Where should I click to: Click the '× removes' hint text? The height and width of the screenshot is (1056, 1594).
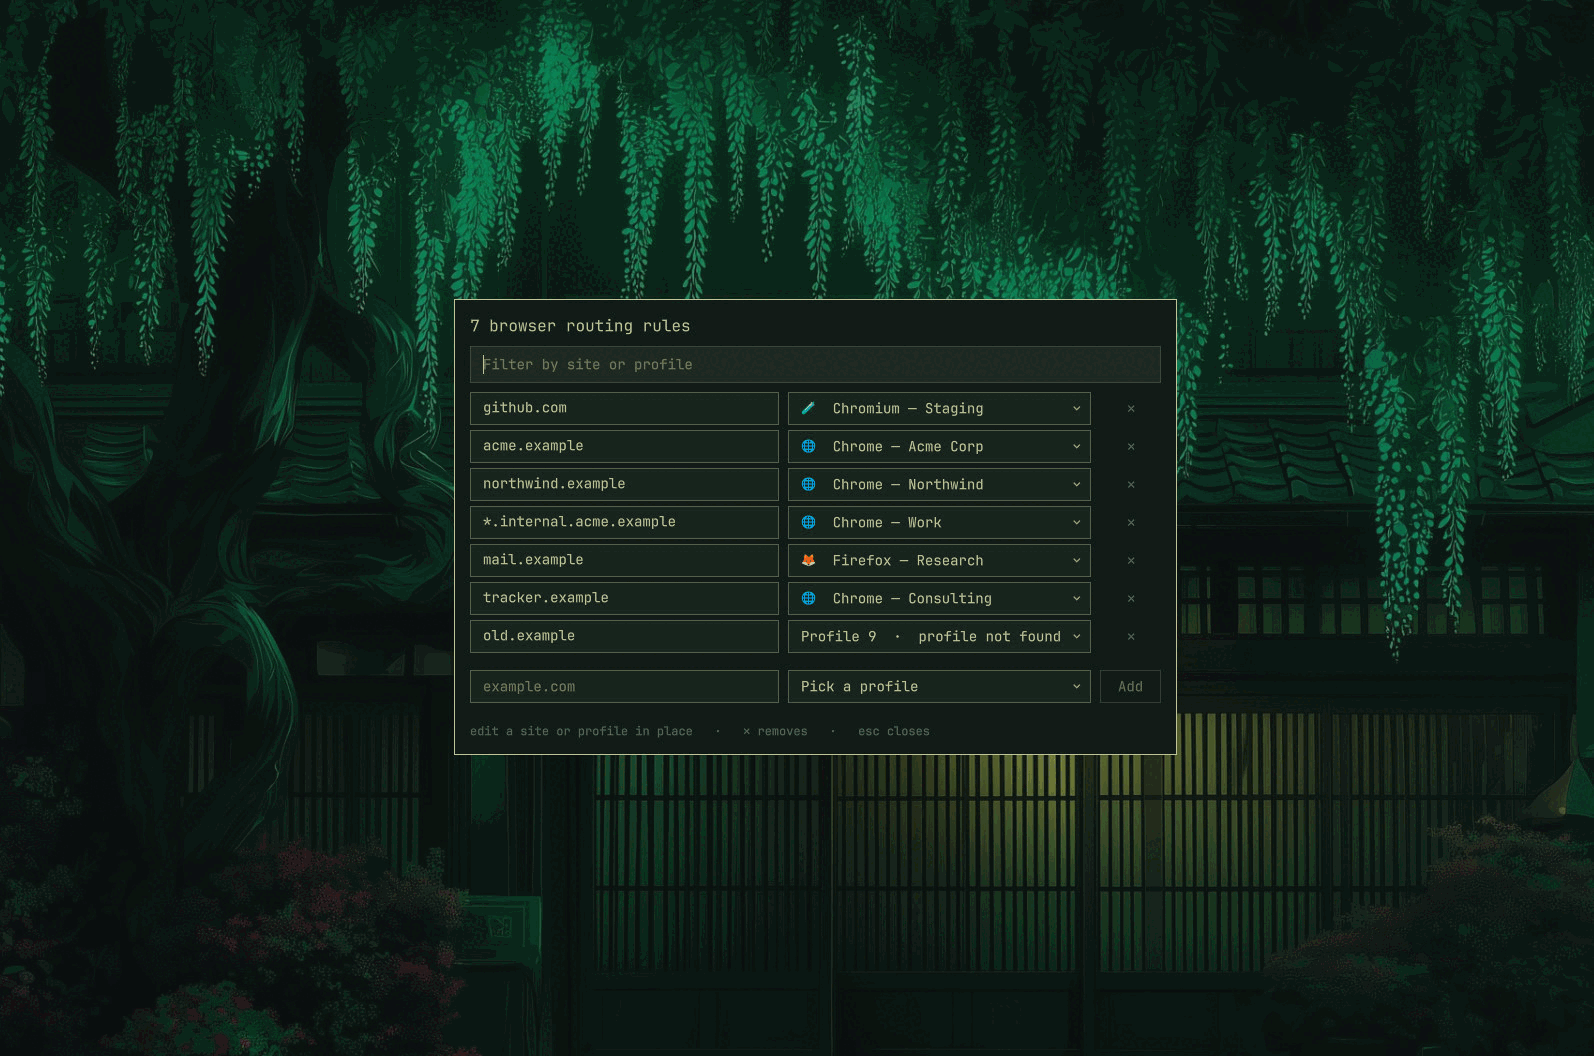[x=775, y=731]
